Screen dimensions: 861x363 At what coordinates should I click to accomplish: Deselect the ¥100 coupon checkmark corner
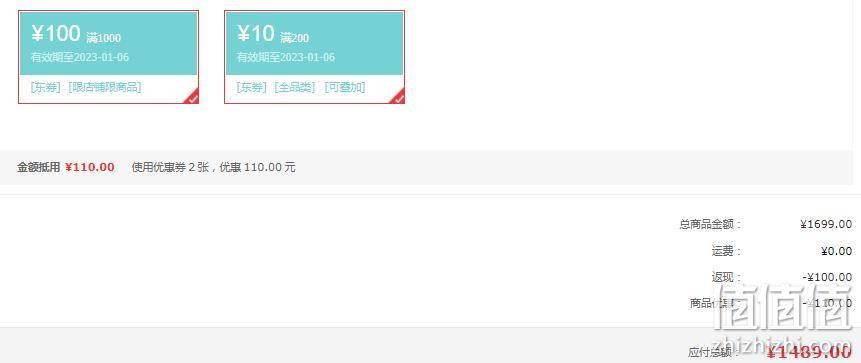[192, 97]
